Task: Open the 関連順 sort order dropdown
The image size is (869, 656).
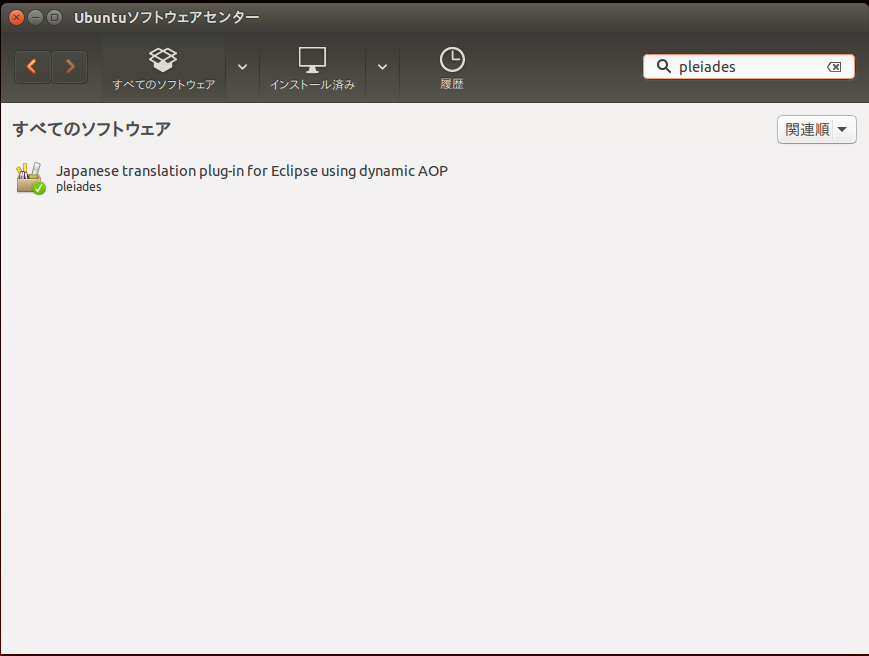Action: 817,130
